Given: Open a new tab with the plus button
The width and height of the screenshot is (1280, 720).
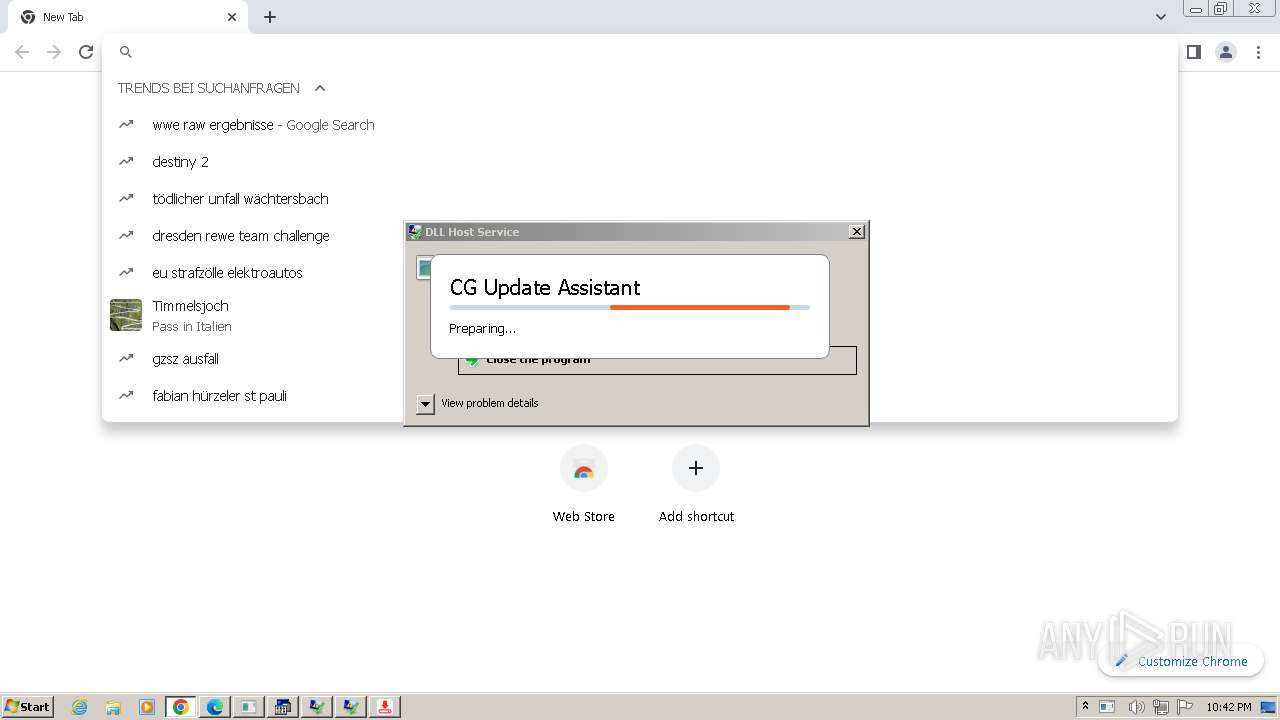Looking at the screenshot, I should pyautogui.click(x=270, y=17).
